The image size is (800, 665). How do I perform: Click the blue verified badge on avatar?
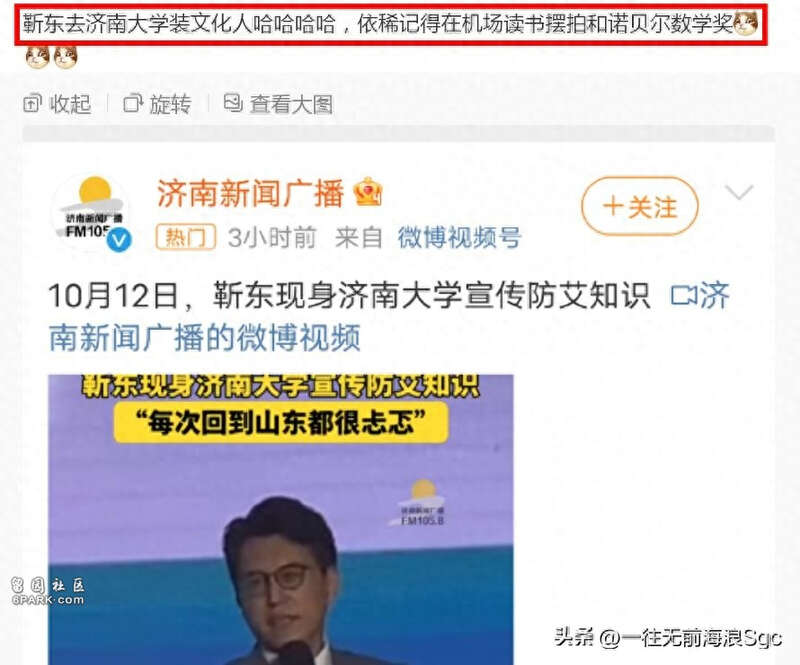[x=119, y=239]
